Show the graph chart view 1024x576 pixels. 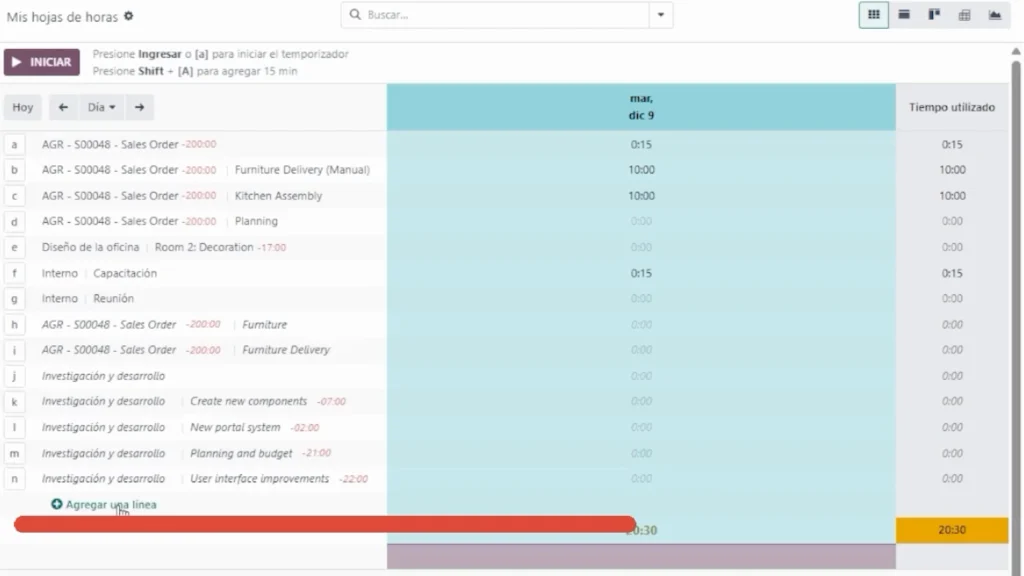tap(994, 15)
